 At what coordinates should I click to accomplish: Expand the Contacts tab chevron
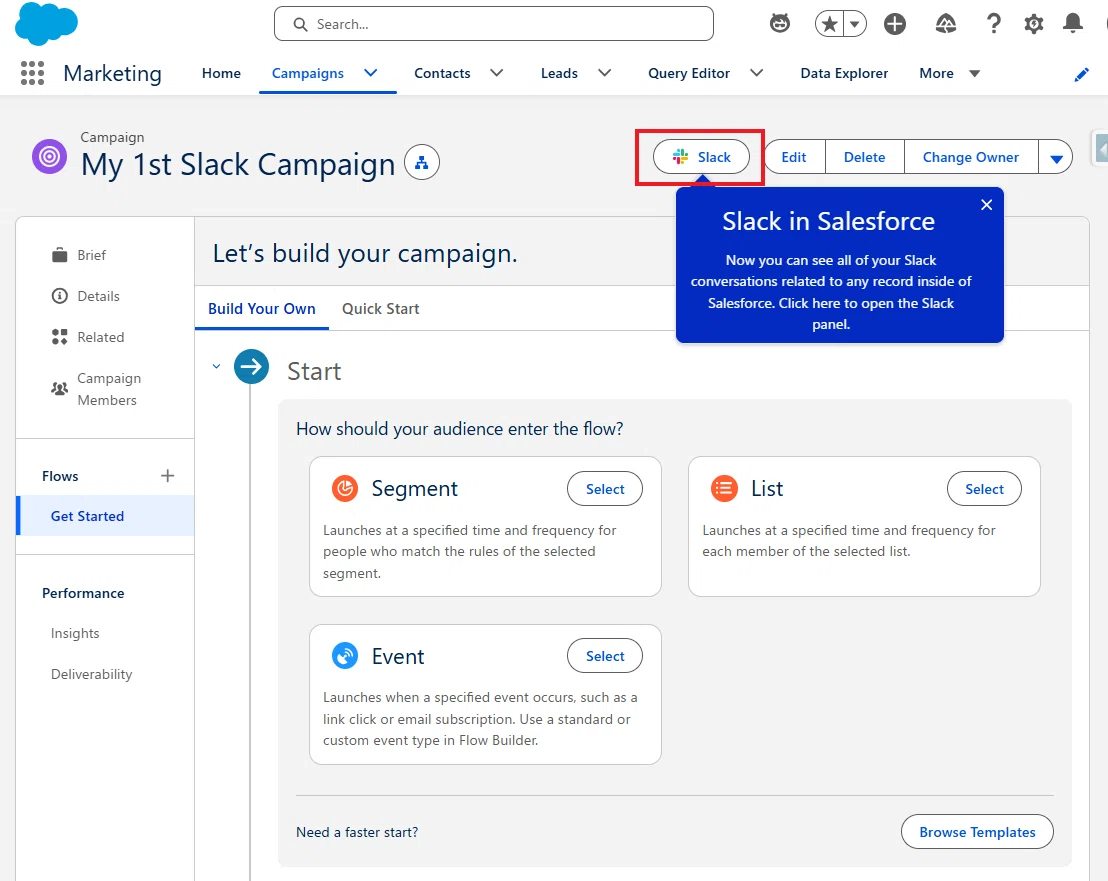point(497,73)
